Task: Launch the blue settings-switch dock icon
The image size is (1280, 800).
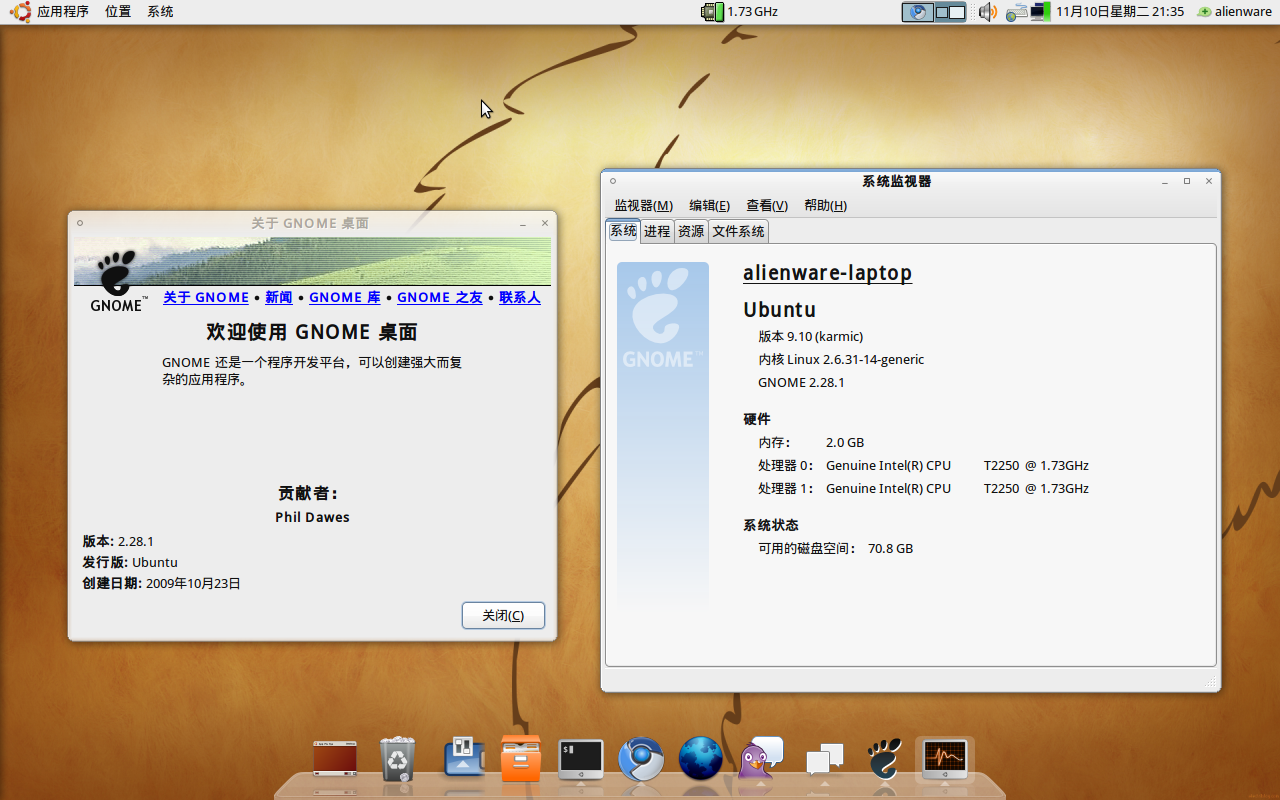Action: pyautogui.click(x=464, y=757)
